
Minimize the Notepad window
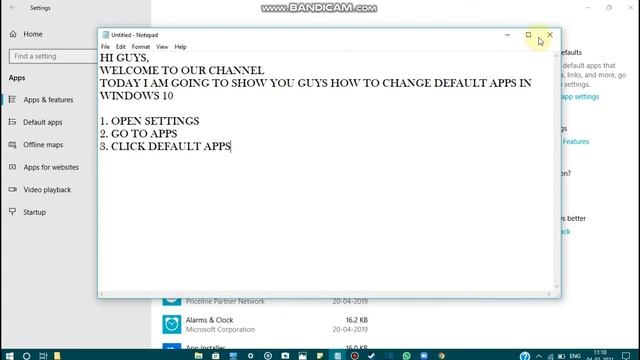pyautogui.click(x=507, y=35)
